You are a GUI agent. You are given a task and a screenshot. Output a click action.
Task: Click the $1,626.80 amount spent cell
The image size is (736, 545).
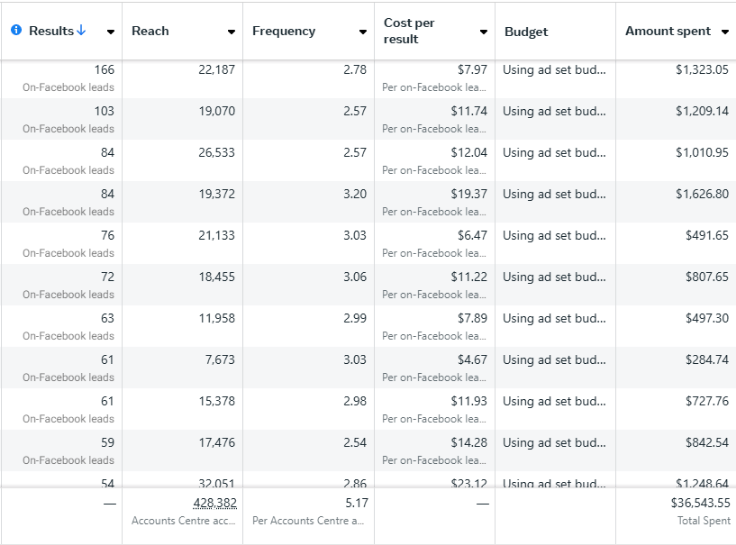(702, 194)
